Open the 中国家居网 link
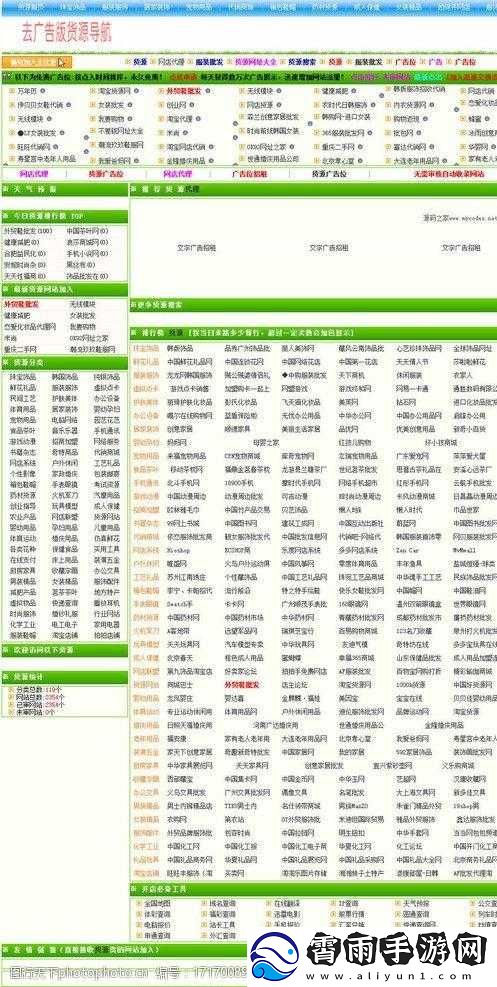Viewport: 497px width, 987px height. (x=298, y=752)
